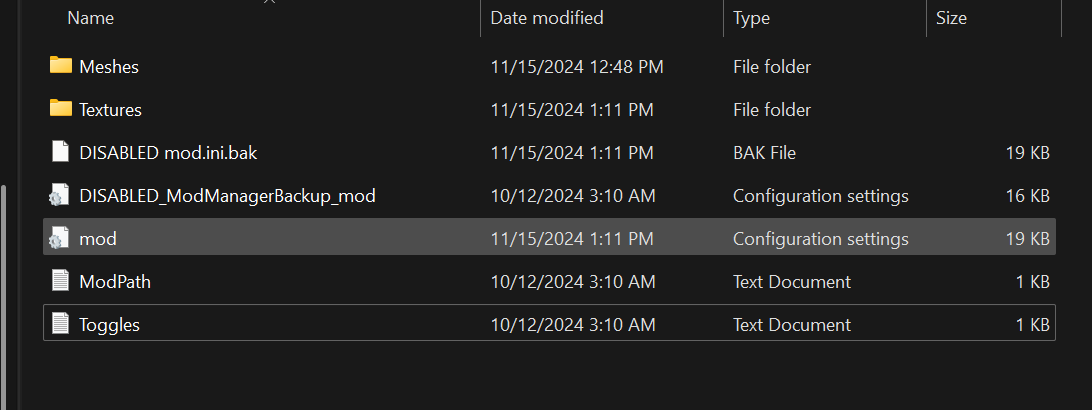Click the 19 KB size of mod
Viewport: 1092px width, 410px height.
tap(1027, 239)
